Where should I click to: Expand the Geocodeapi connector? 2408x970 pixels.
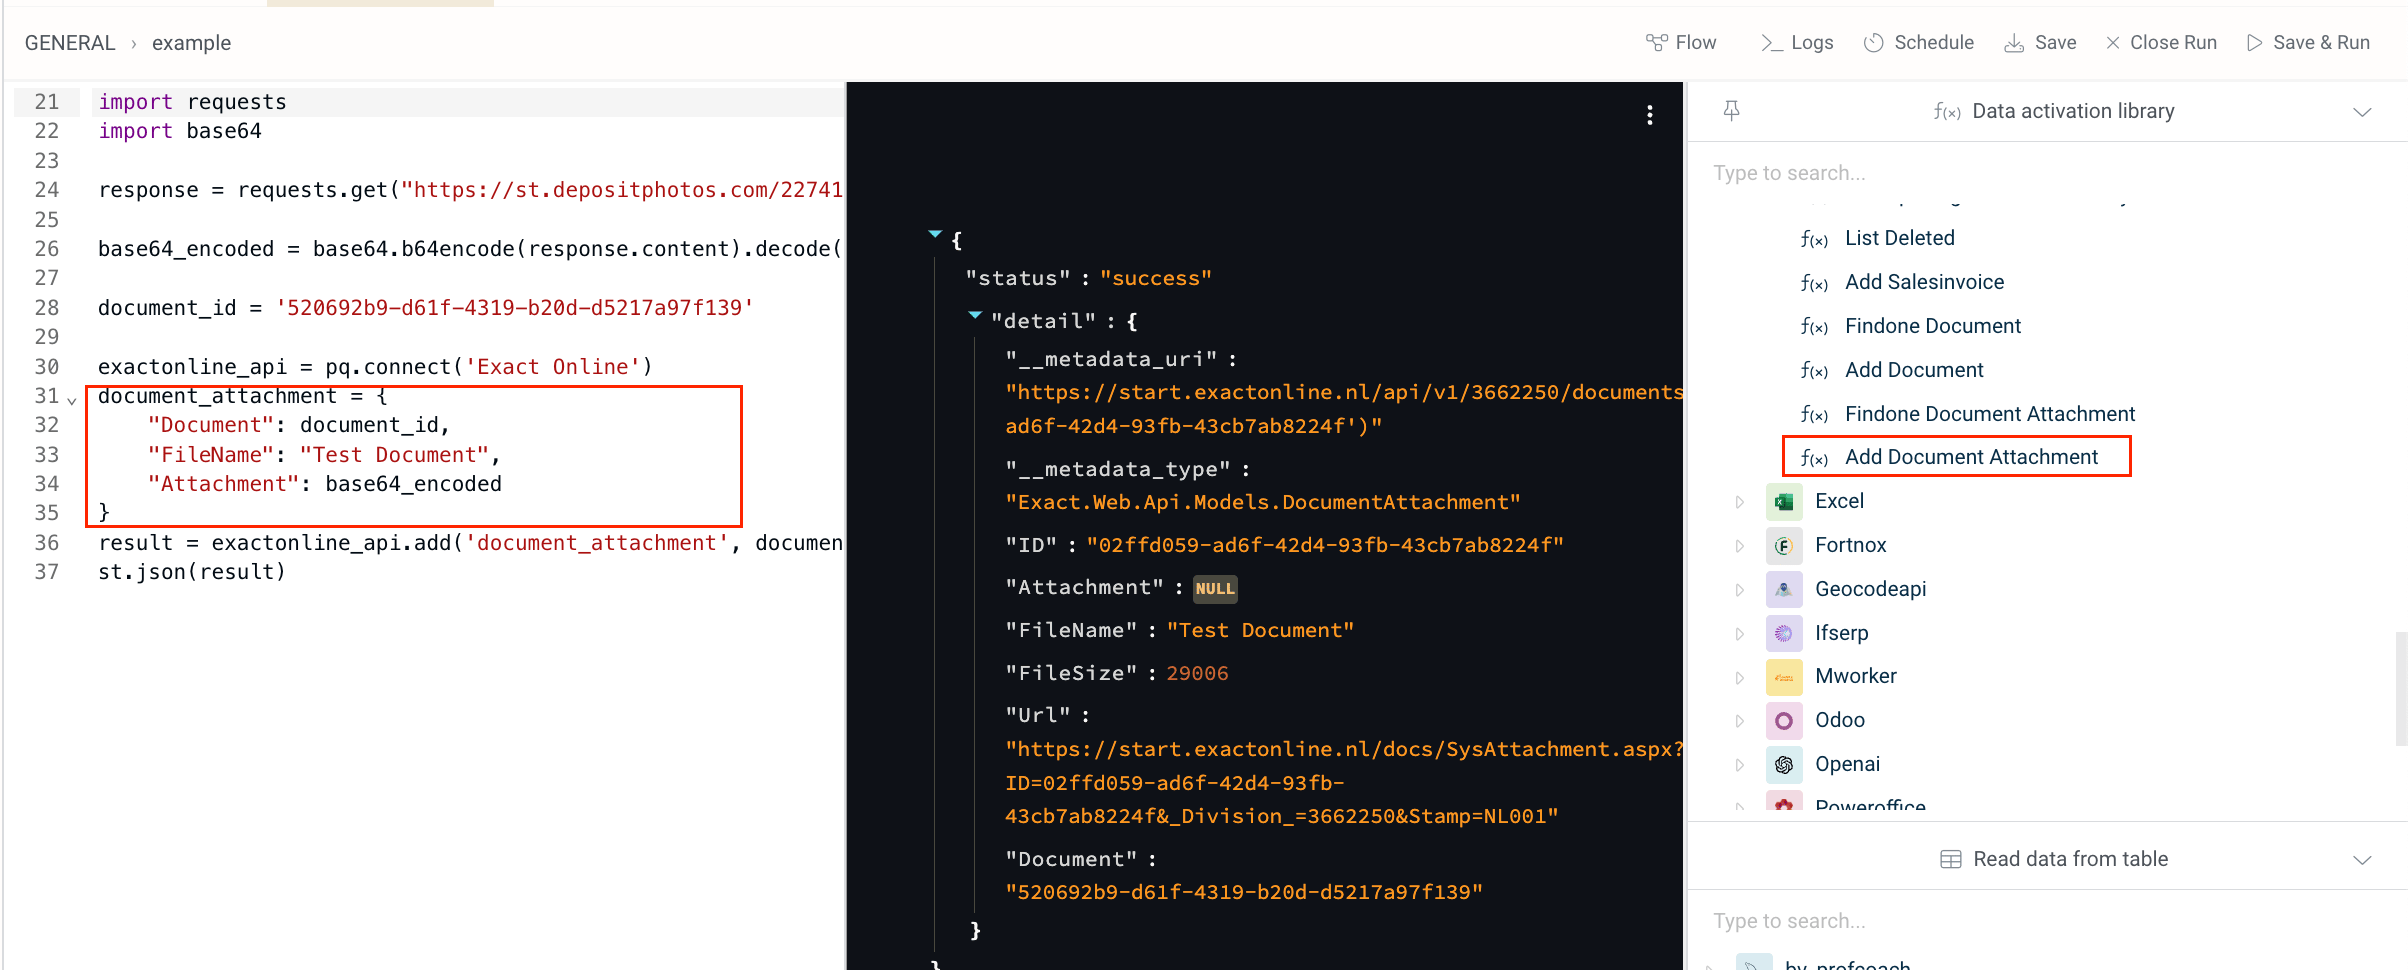pyautogui.click(x=1740, y=590)
